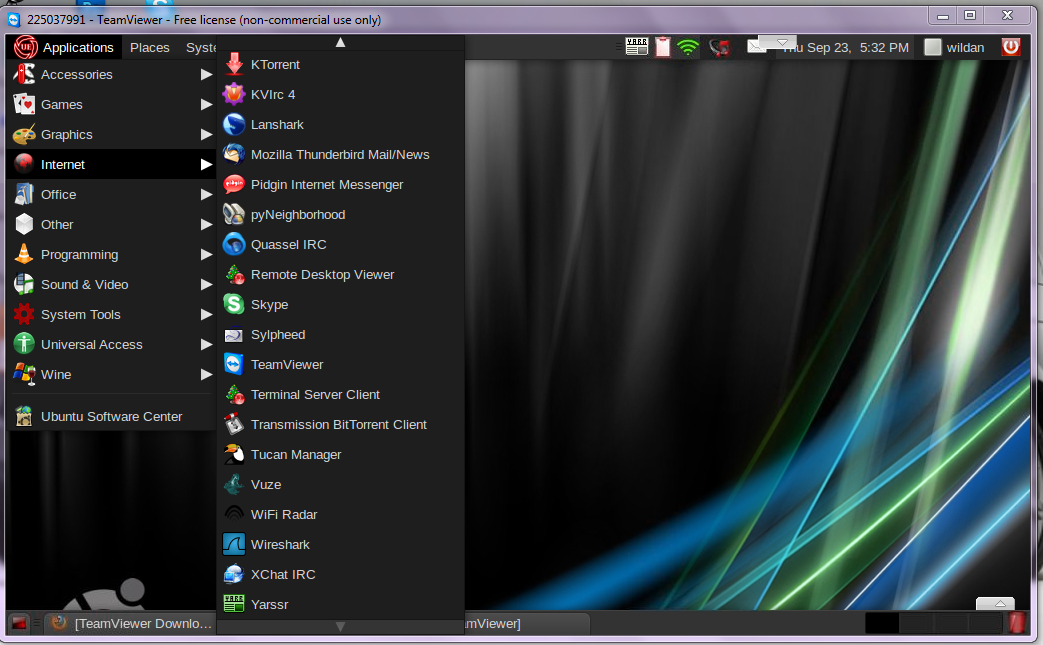
Task: Click the TeamViewer window title bar icon
Action: 14,20
